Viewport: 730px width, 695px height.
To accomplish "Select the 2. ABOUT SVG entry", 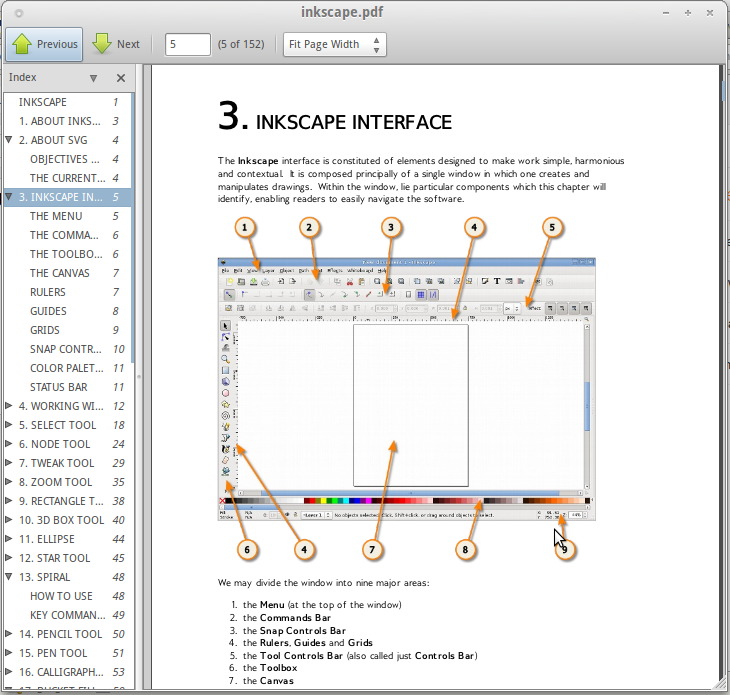I will (68, 140).
